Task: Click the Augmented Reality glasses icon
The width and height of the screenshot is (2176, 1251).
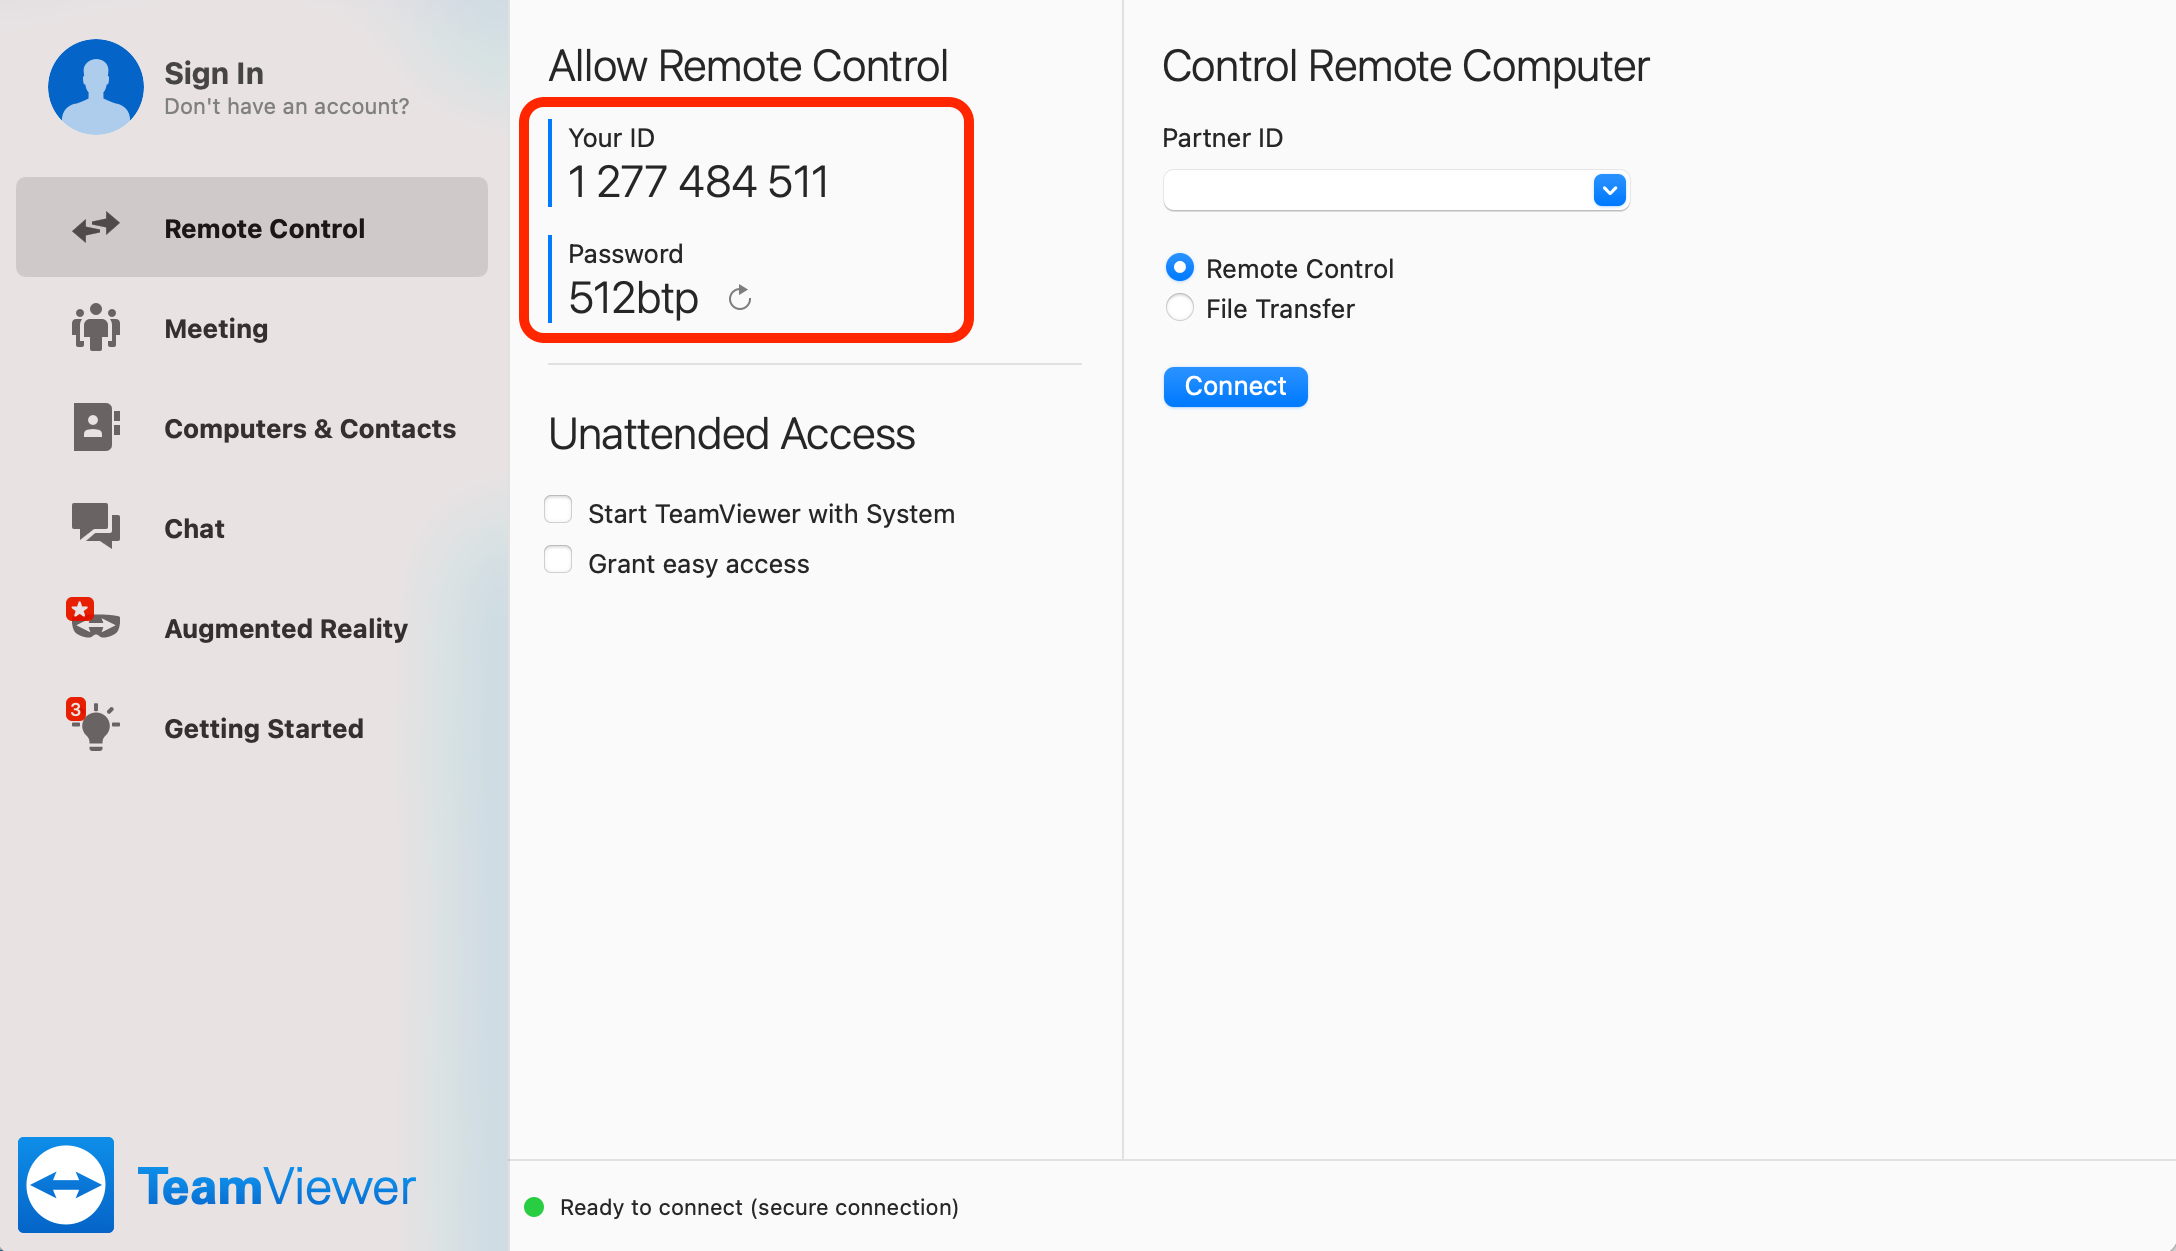Action: 96,625
